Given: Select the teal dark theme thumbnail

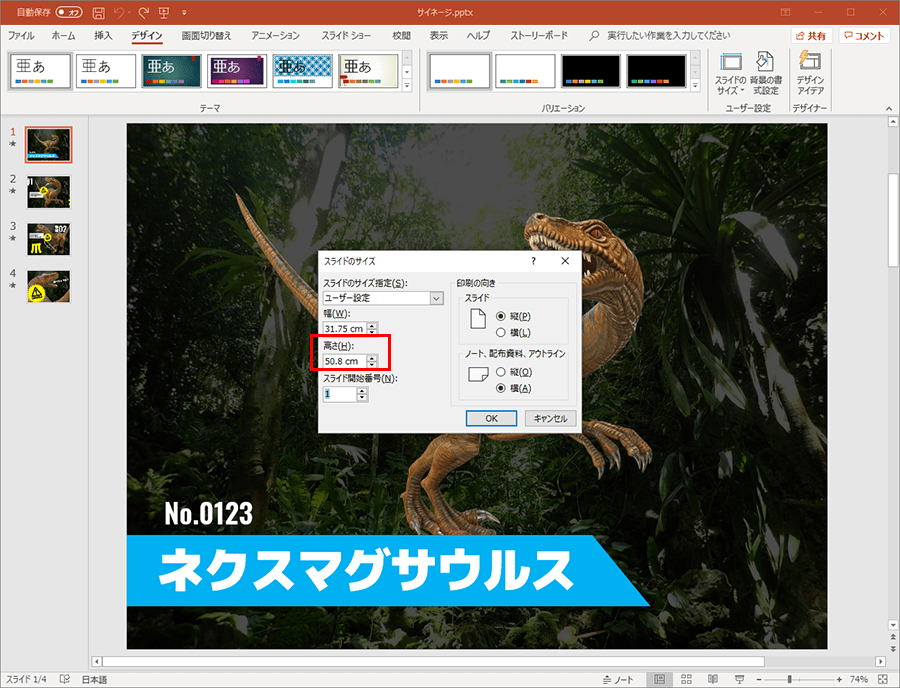Looking at the screenshot, I should tap(171, 71).
